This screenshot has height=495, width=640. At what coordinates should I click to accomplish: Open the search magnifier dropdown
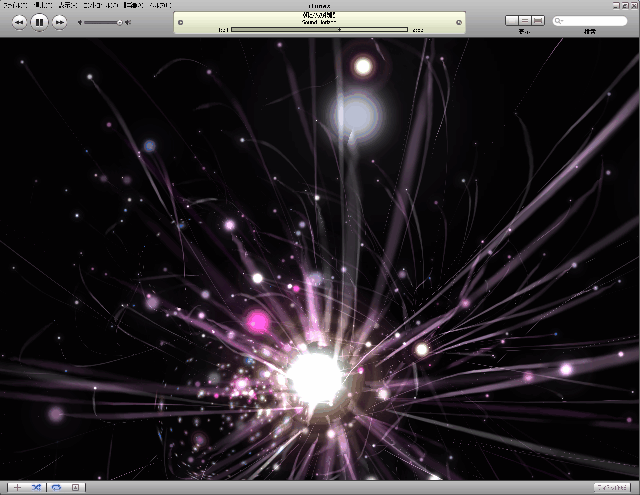coord(559,21)
